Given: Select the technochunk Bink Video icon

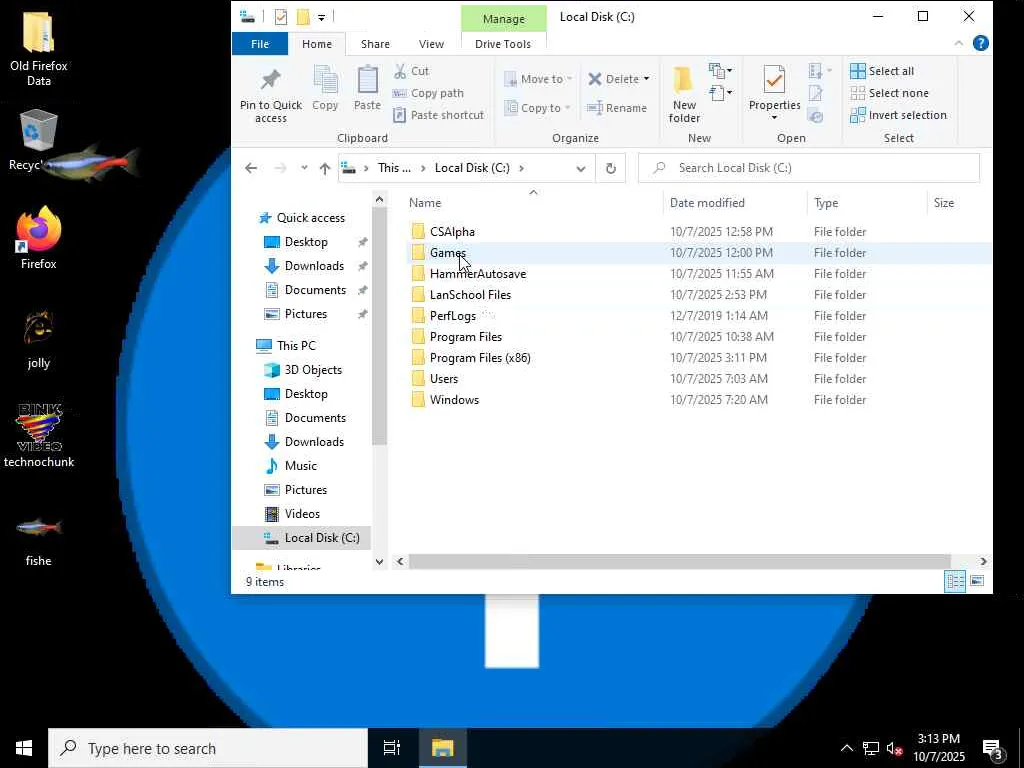Looking at the screenshot, I should pos(39,436).
